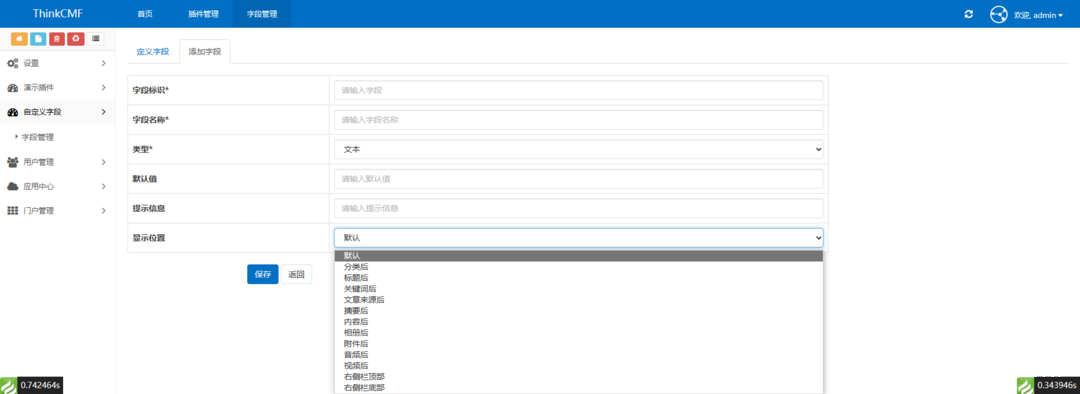Viewport: 1080px width, 394px height.
Task: Open the 欢迎, admin user menu
Action: (x=1038, y=15)
